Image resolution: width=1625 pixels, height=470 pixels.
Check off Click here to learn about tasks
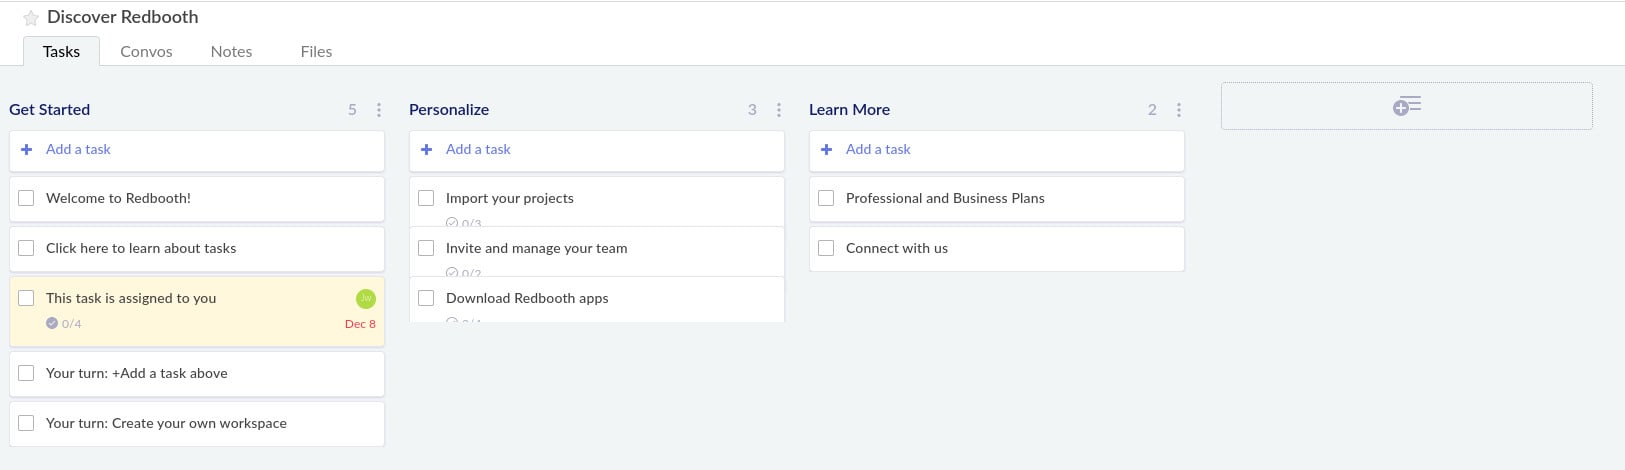[26, 248]
